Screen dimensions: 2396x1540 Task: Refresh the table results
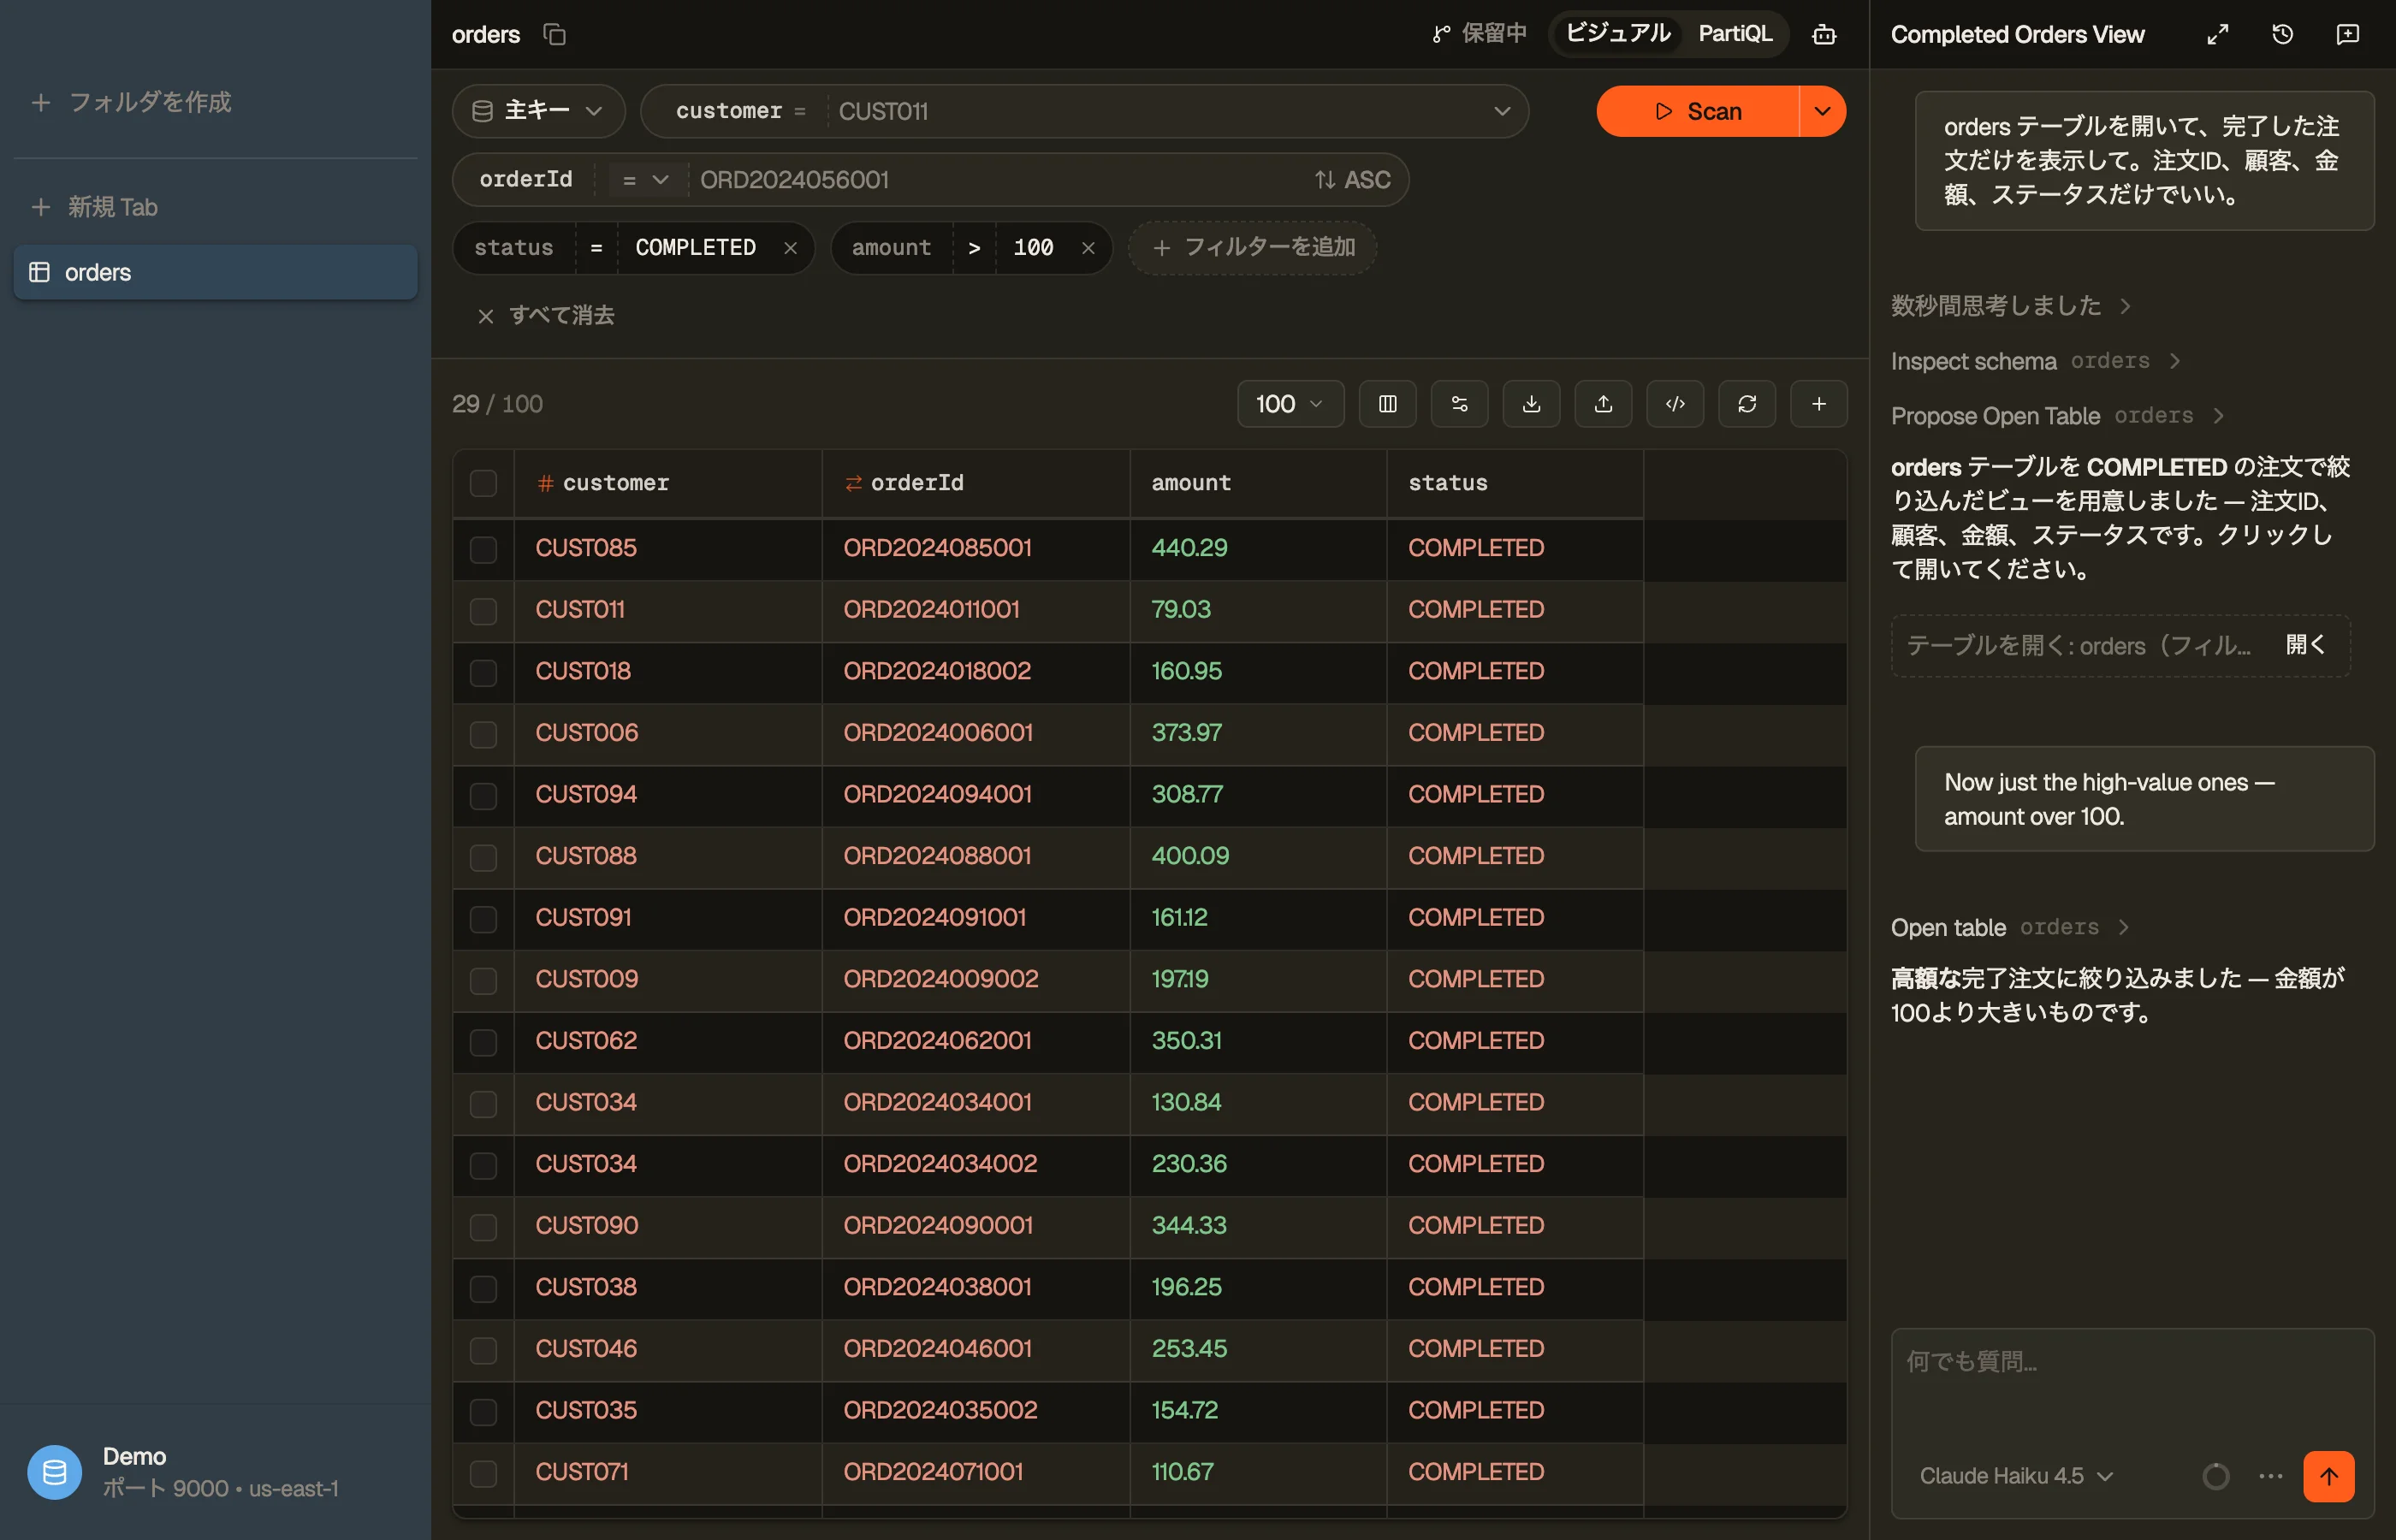point(1747,404)
